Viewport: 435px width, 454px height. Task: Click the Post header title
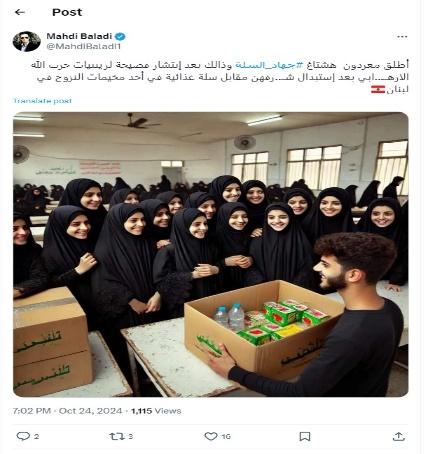click(67, 12)
